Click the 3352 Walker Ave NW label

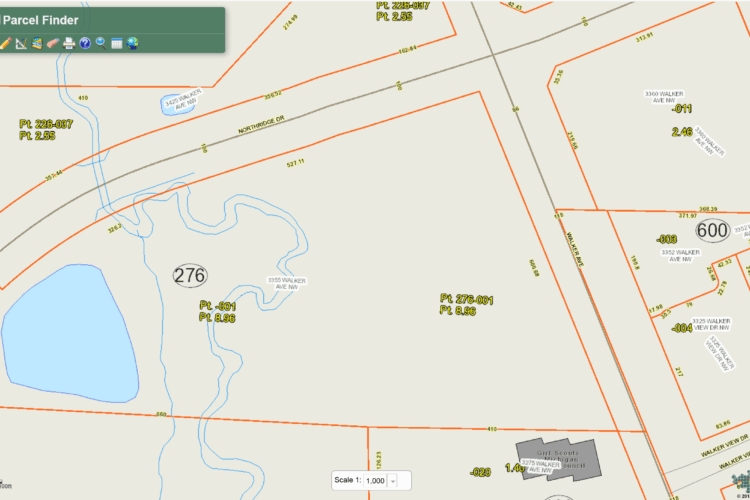click(x=680, y=256)
